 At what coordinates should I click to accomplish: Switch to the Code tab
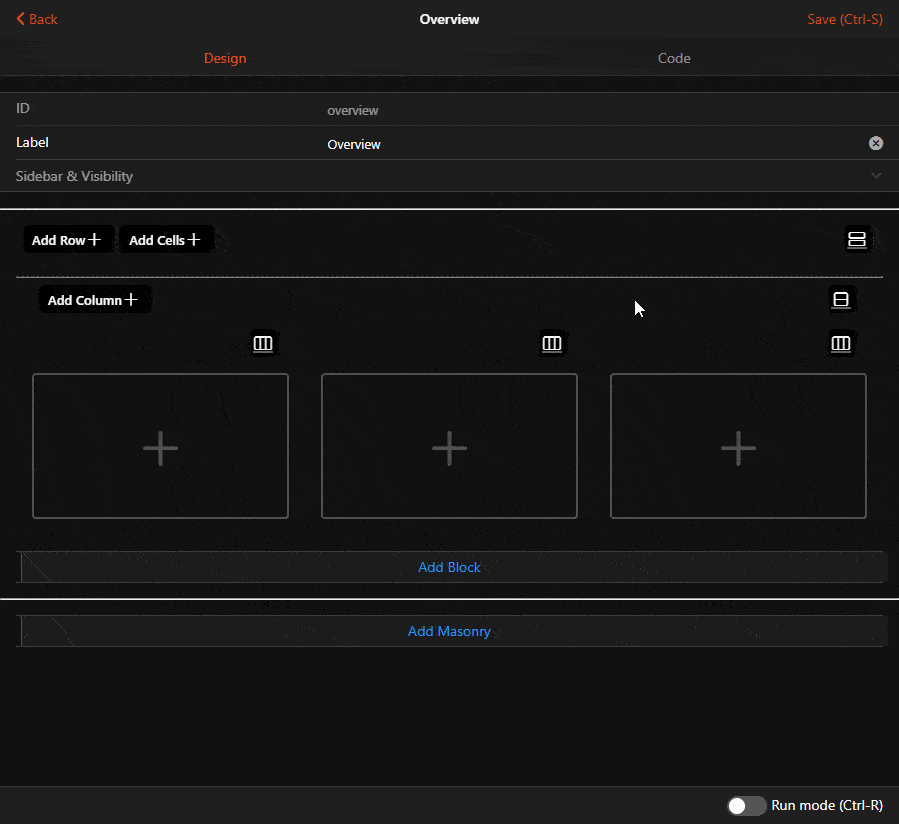coord(673,58)
